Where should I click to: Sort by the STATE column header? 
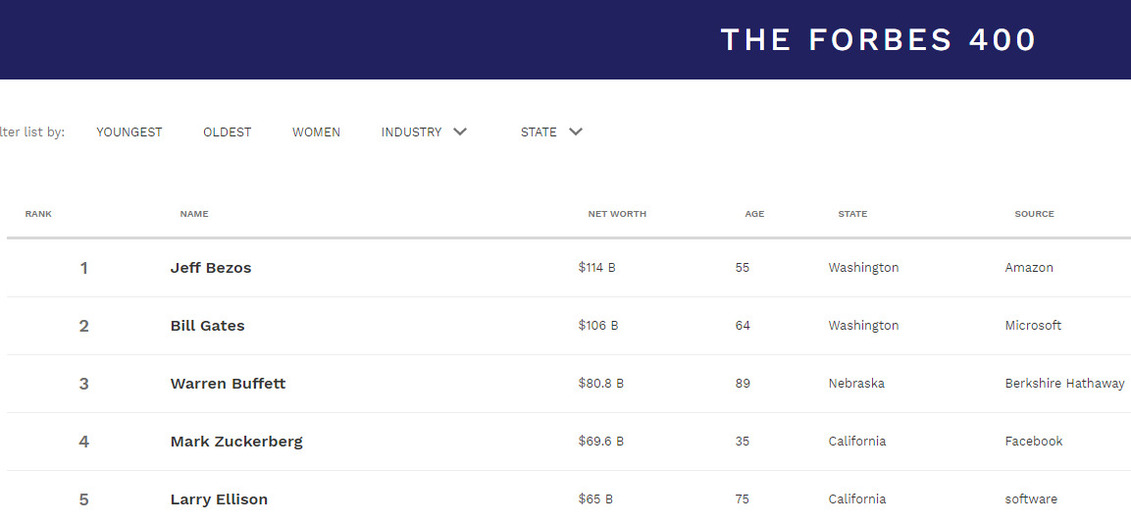(x=853, y=214)
